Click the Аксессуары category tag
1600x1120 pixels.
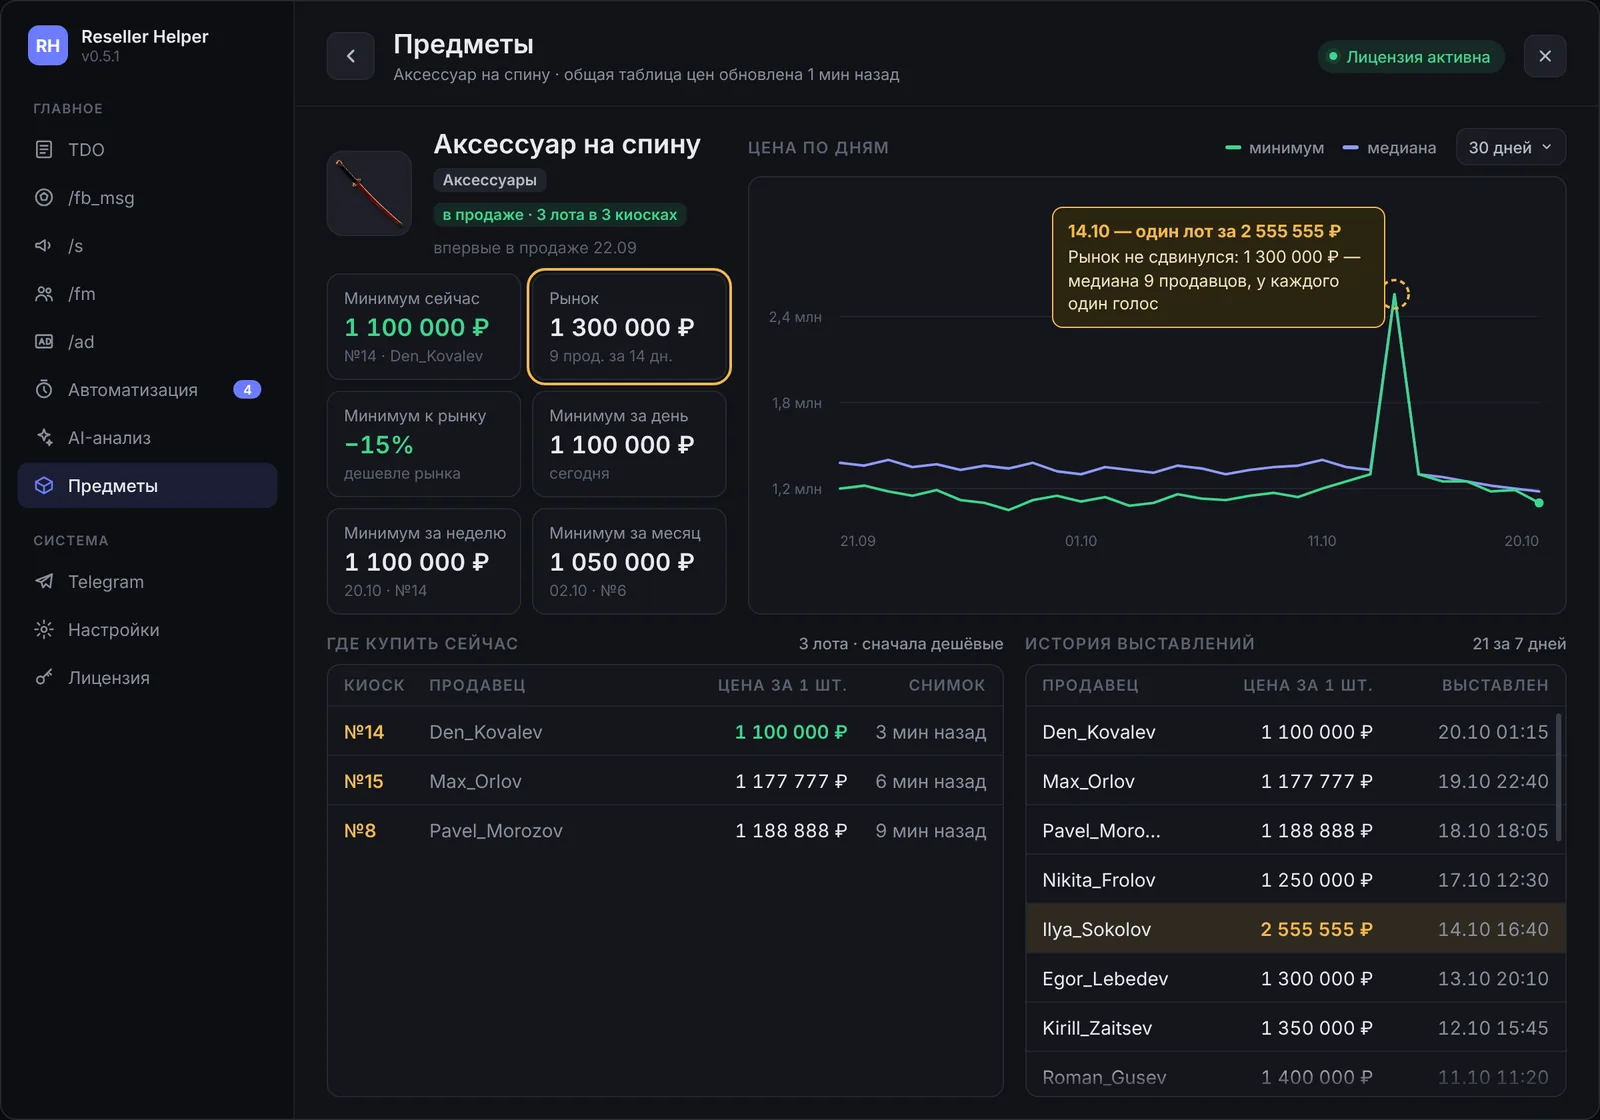click(x=490, y=180)
